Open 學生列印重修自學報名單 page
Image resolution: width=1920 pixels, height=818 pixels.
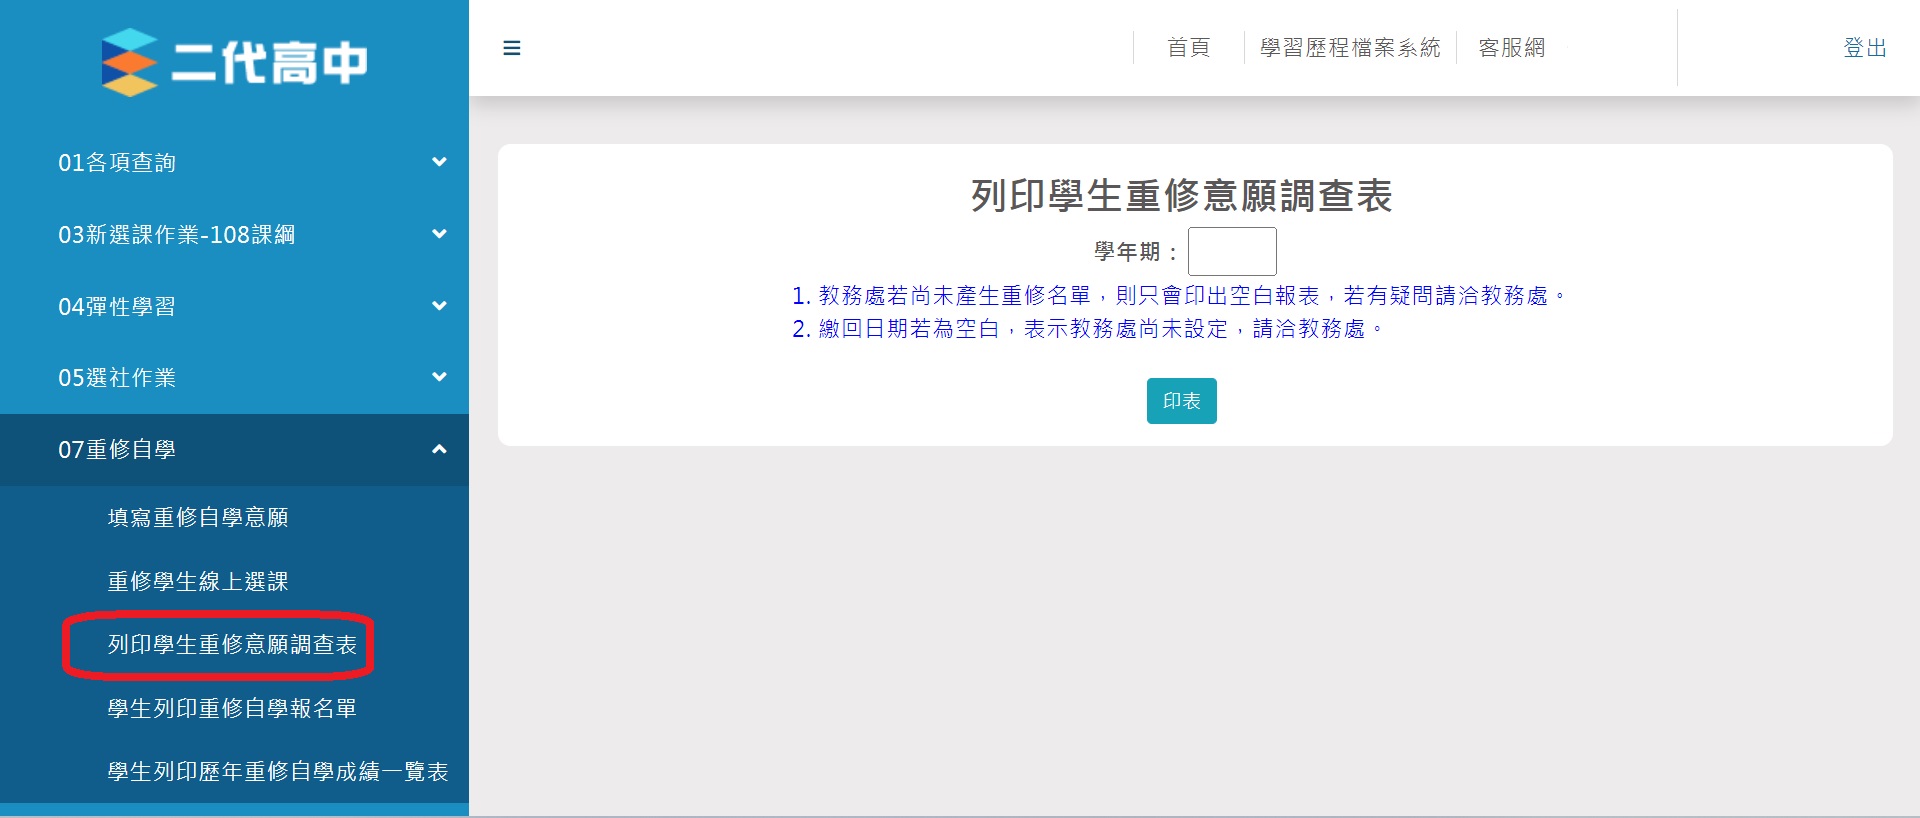point(232,708)
